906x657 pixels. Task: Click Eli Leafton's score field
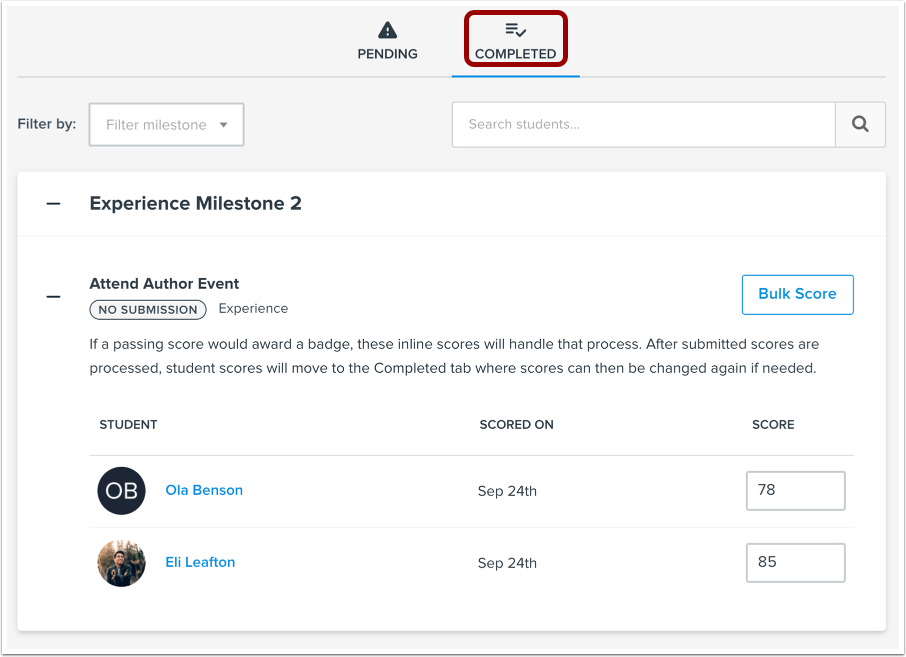795,562
